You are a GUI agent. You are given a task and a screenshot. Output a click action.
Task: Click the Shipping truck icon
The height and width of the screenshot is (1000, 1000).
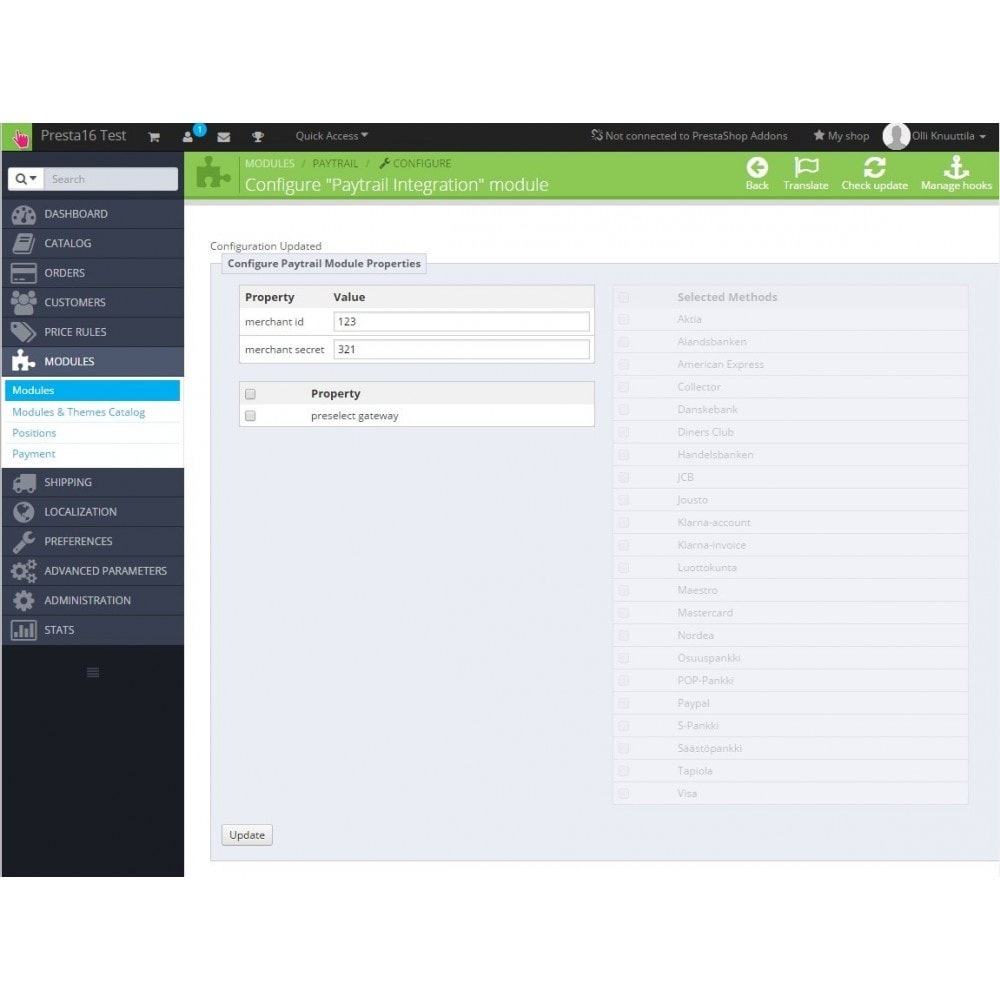(24, 483)
